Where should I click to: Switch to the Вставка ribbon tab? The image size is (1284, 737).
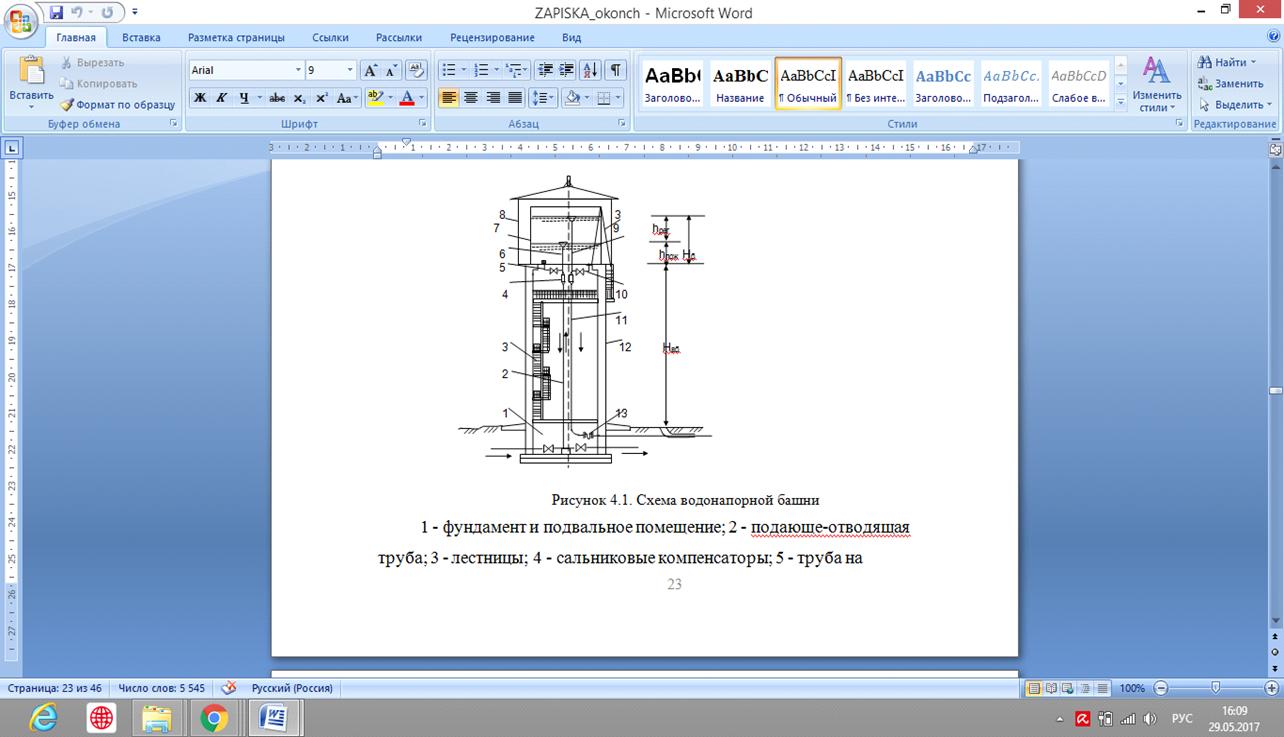[x=141, y=37]
